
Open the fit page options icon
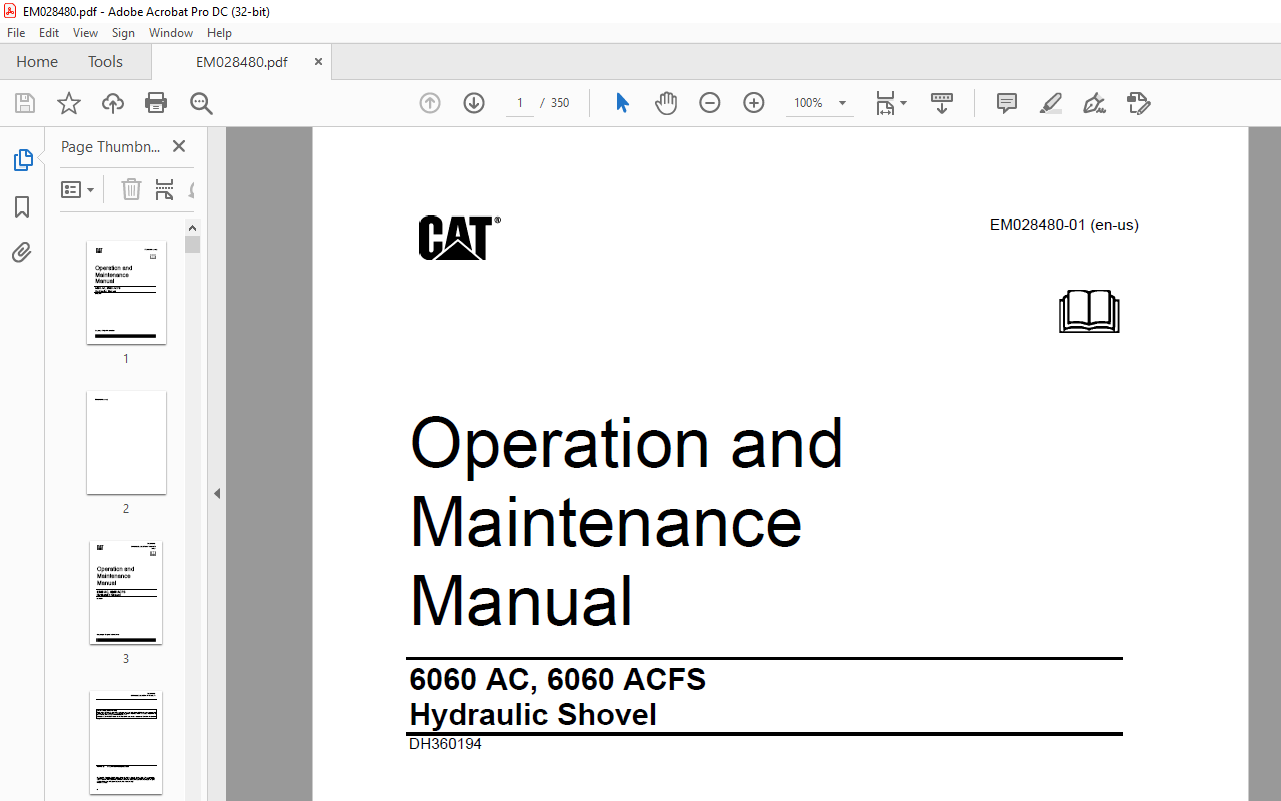tap(890, 103)
